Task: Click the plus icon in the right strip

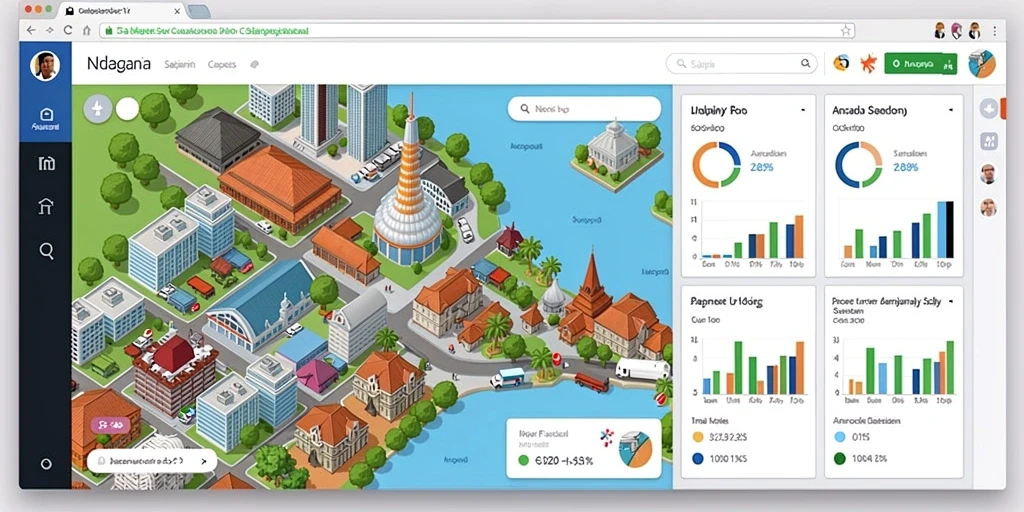Action: [989, 108]
